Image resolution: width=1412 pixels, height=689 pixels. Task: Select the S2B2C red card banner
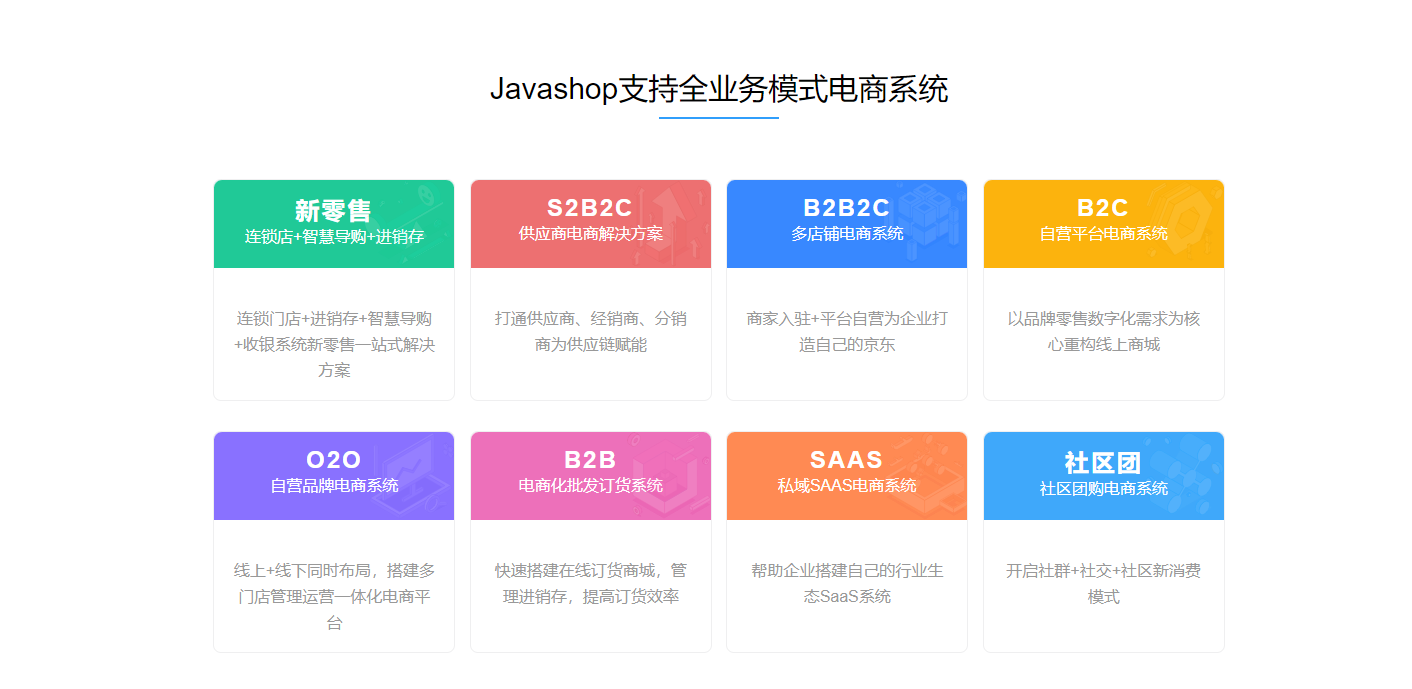(590, 223)
